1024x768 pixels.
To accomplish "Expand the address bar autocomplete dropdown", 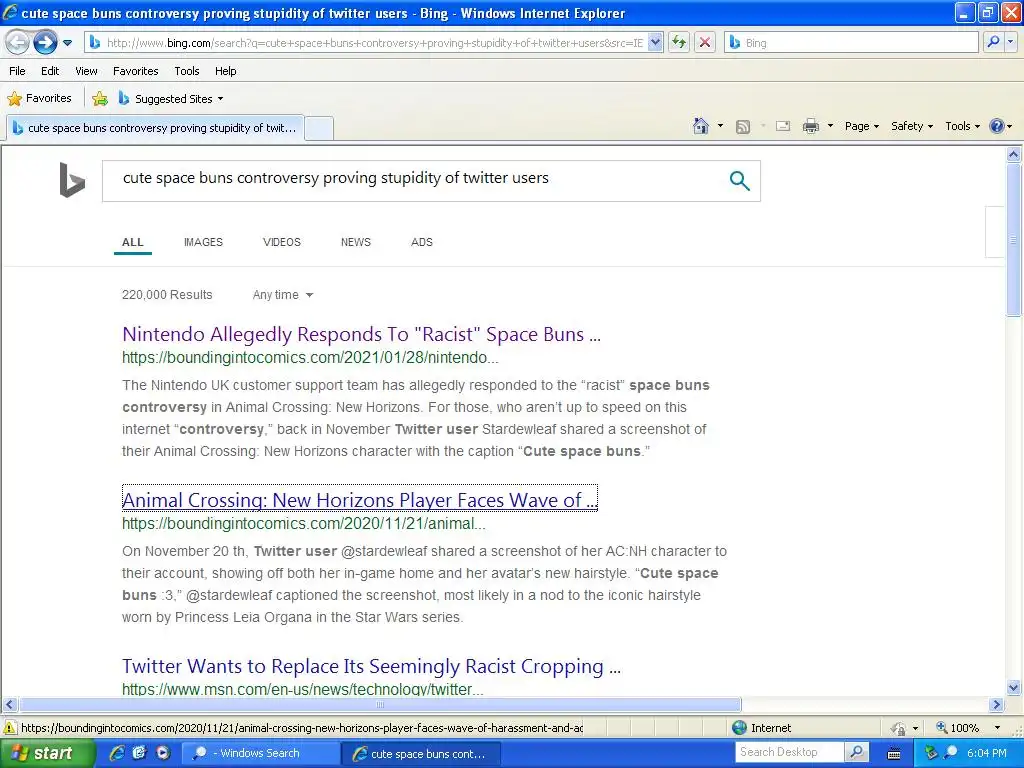I will click(656, 43).
